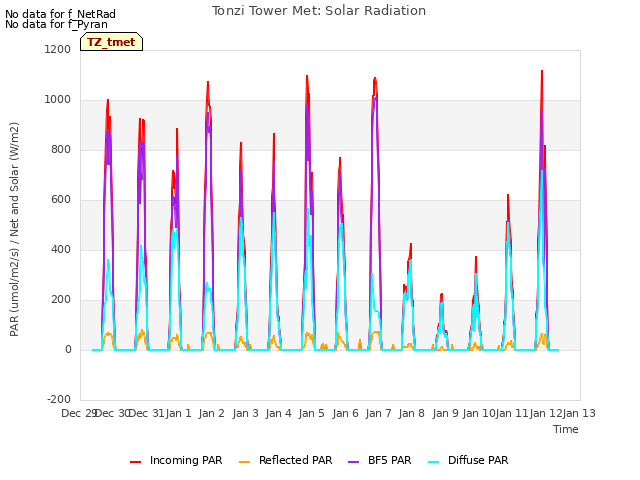Click the y-axis label PAR / Net and Solar
Viewport: 640px width, 480px height.
(x=14, y=229)
